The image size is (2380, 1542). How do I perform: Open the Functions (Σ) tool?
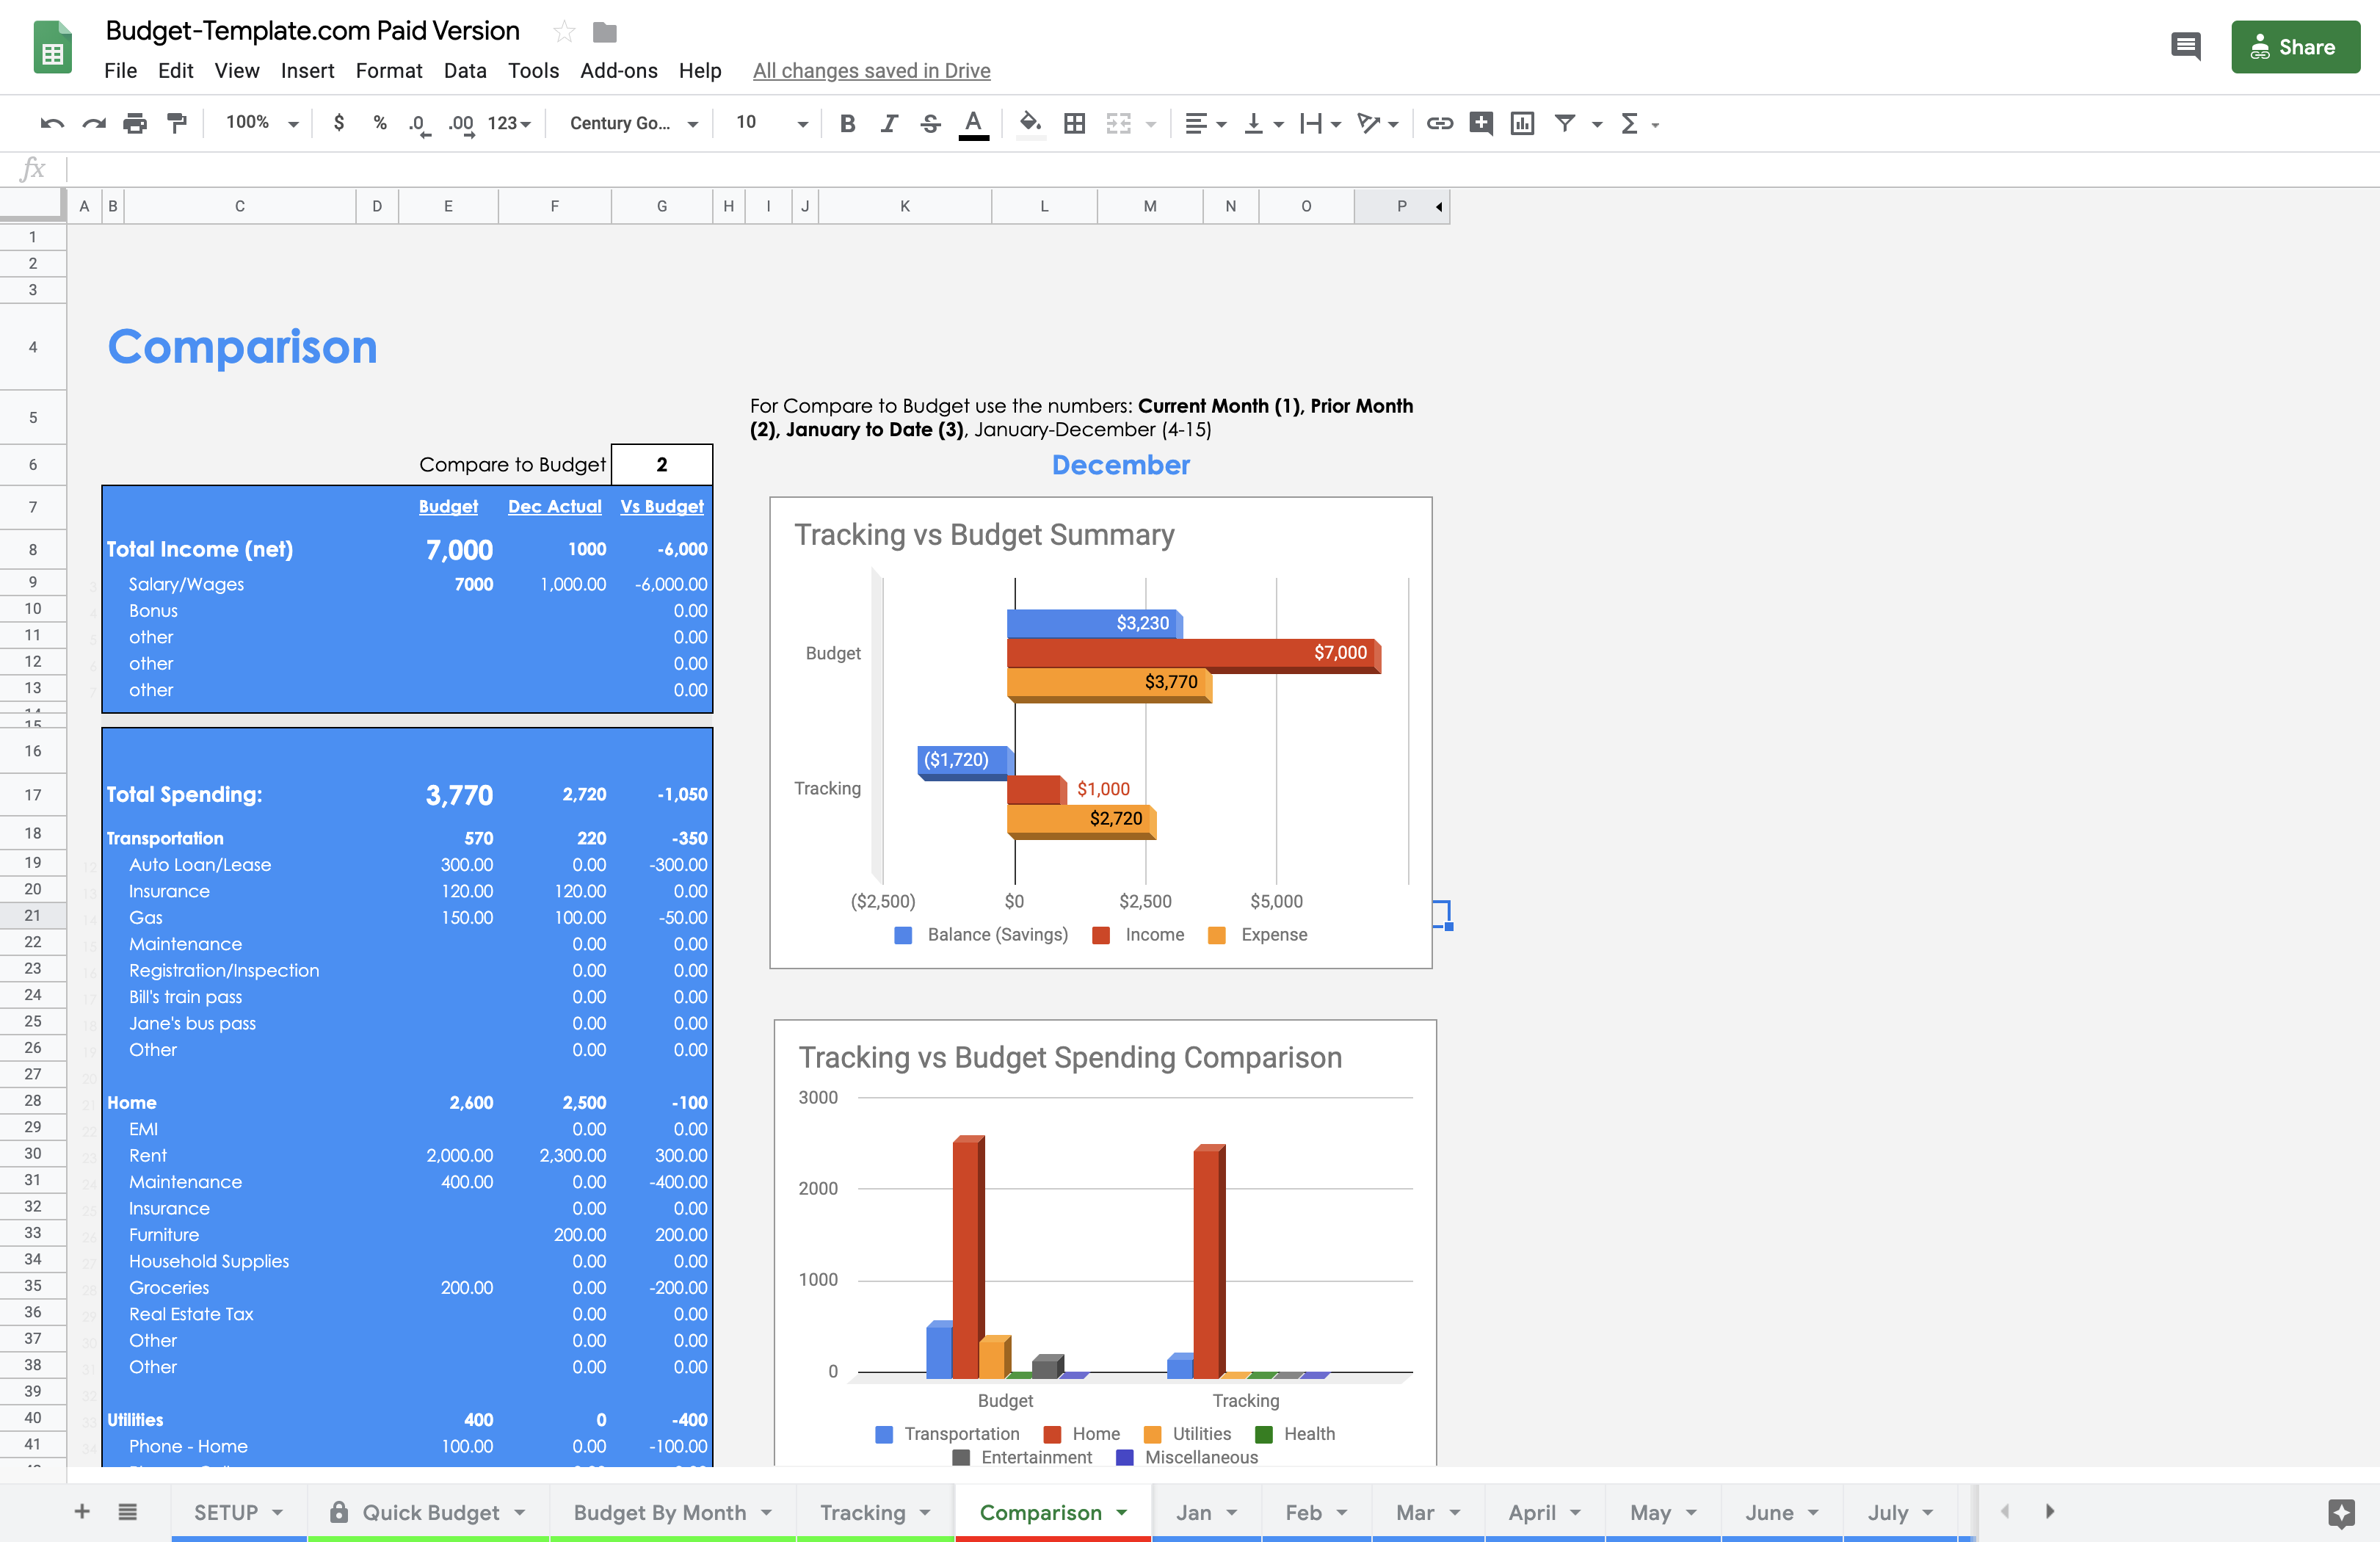[x=1631, y=123]
